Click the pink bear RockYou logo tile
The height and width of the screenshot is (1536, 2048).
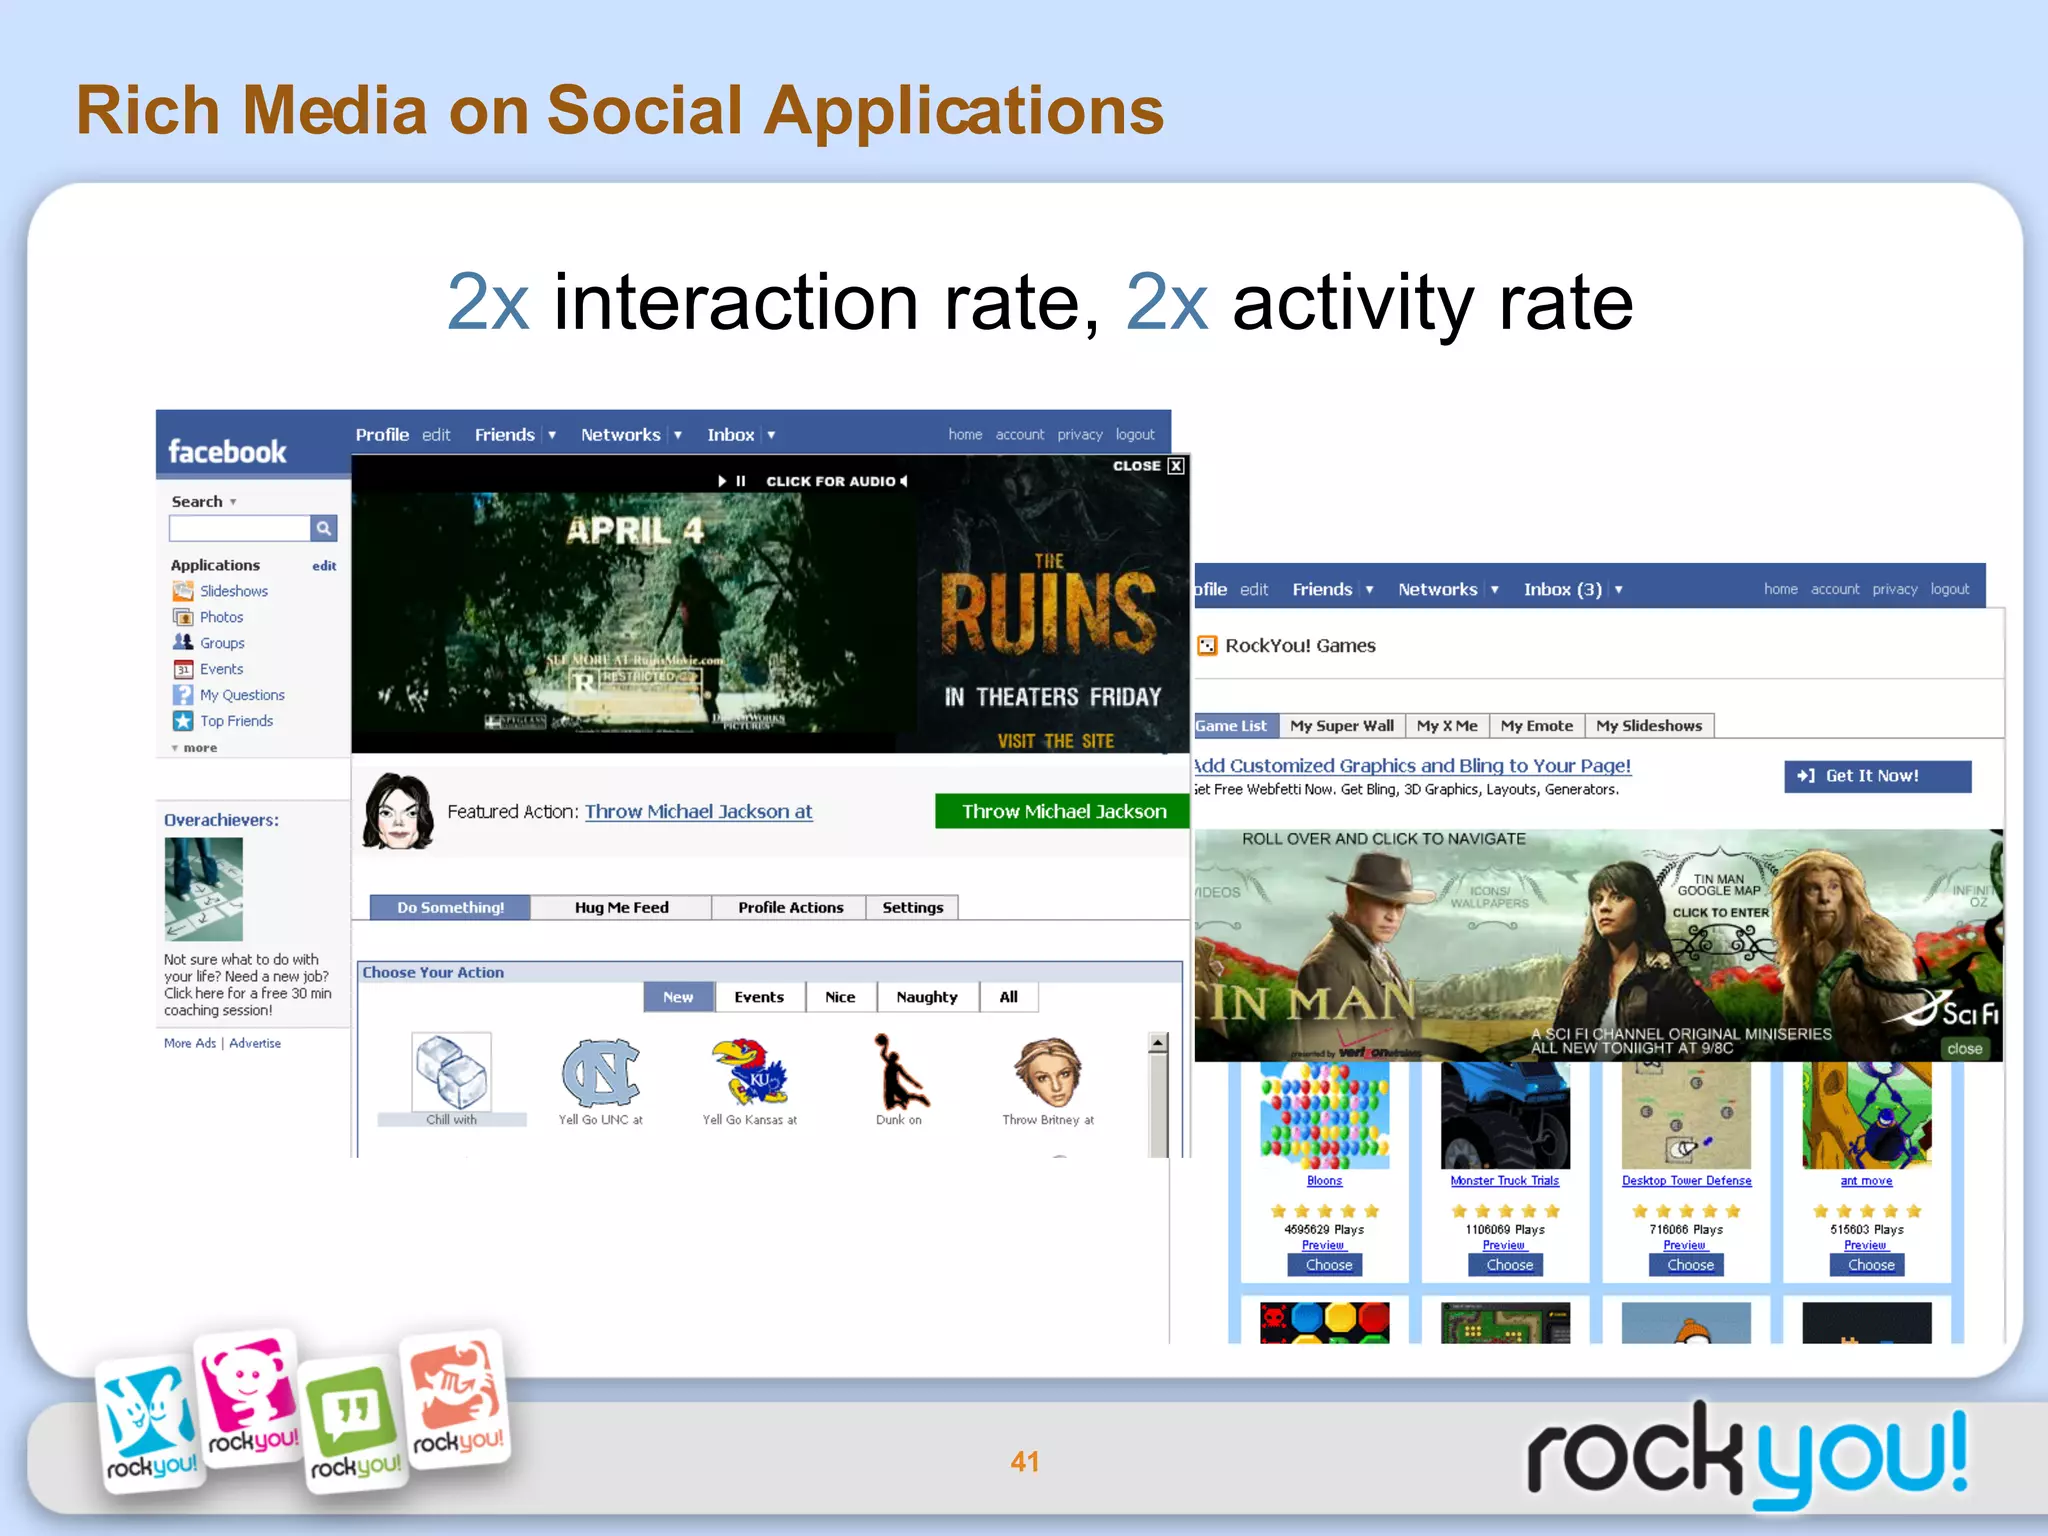point(249,1399)
